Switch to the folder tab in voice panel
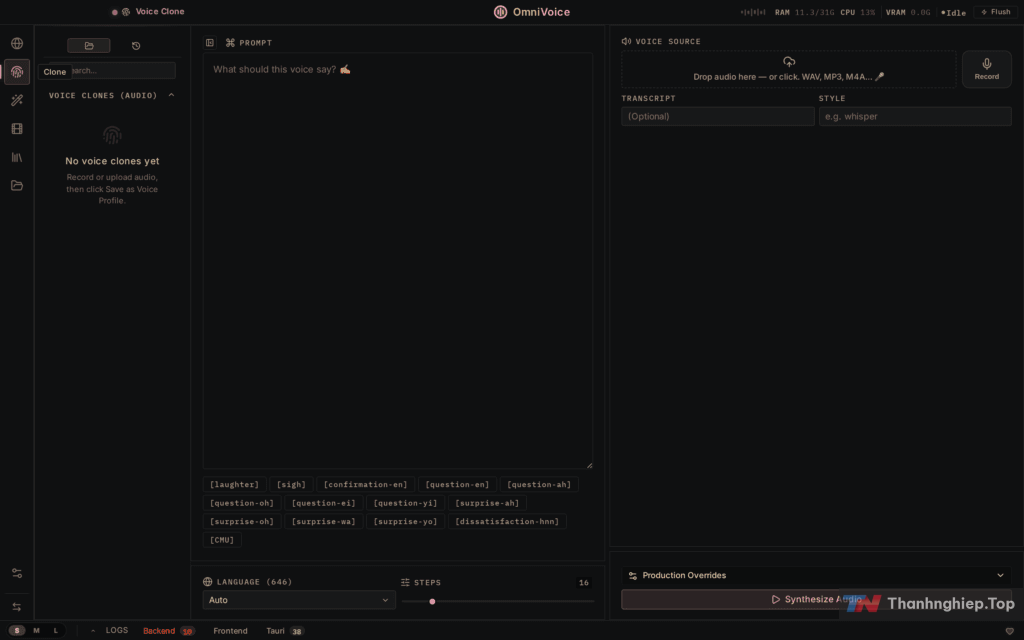The height and width of the screenshot is (640, 1024). pyautogui.click(x=89, y=46)
